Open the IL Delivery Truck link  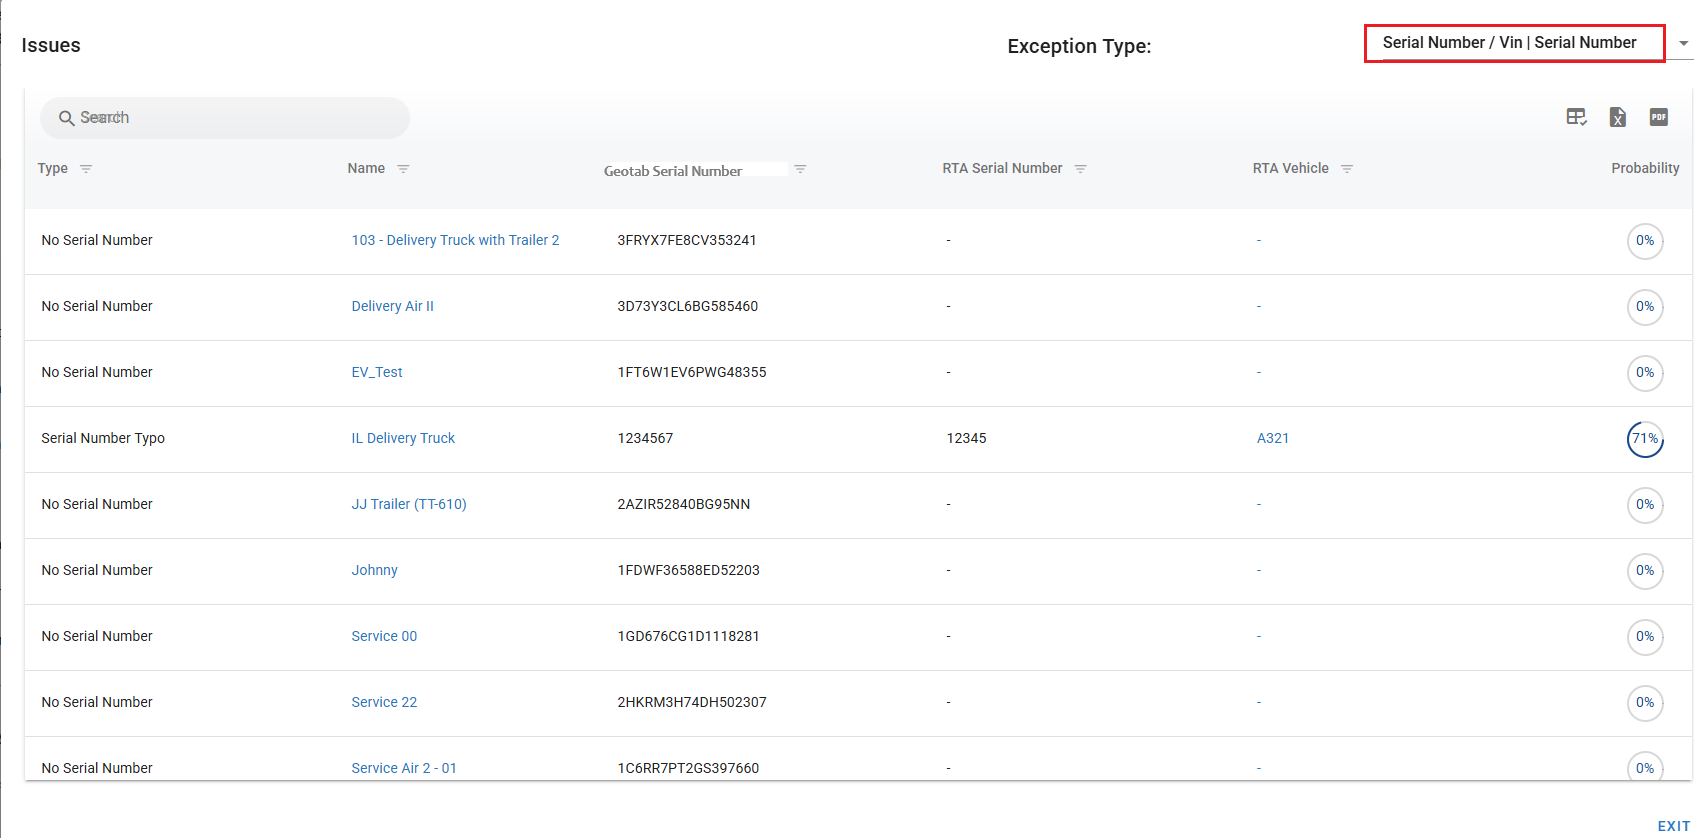(403, 438)
